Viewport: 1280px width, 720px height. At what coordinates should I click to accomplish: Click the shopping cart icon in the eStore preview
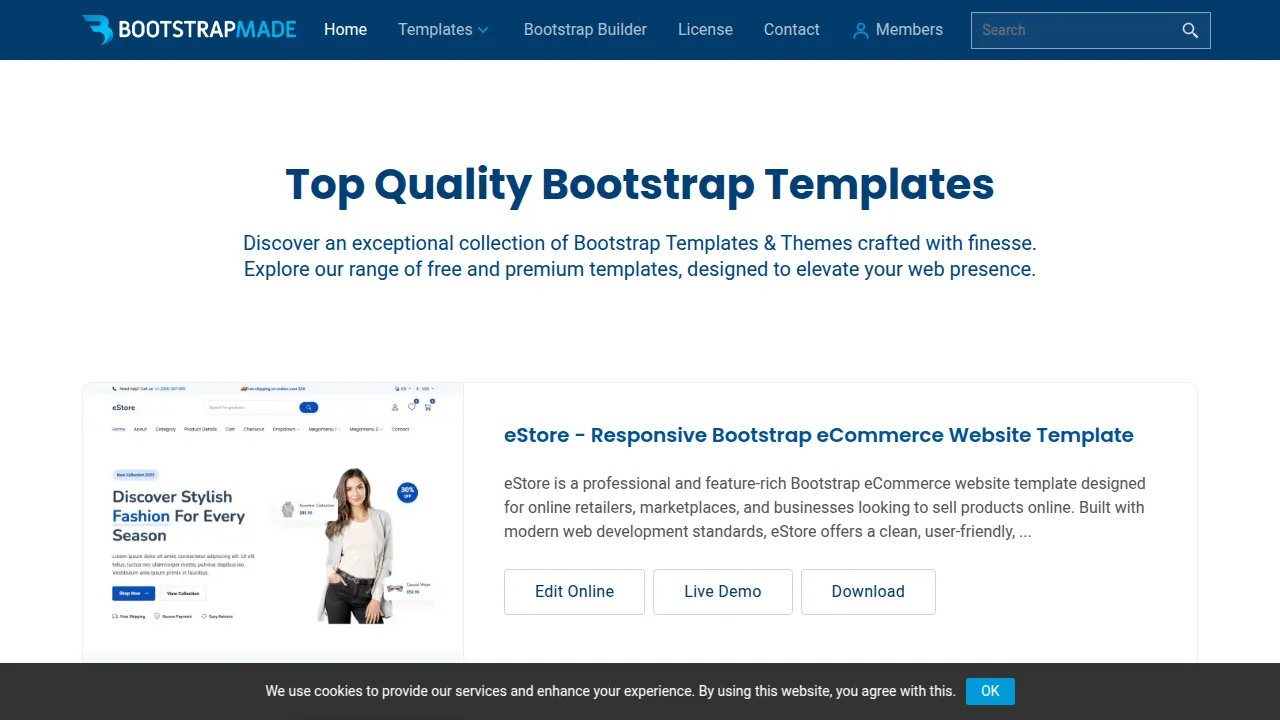point(428,407)
